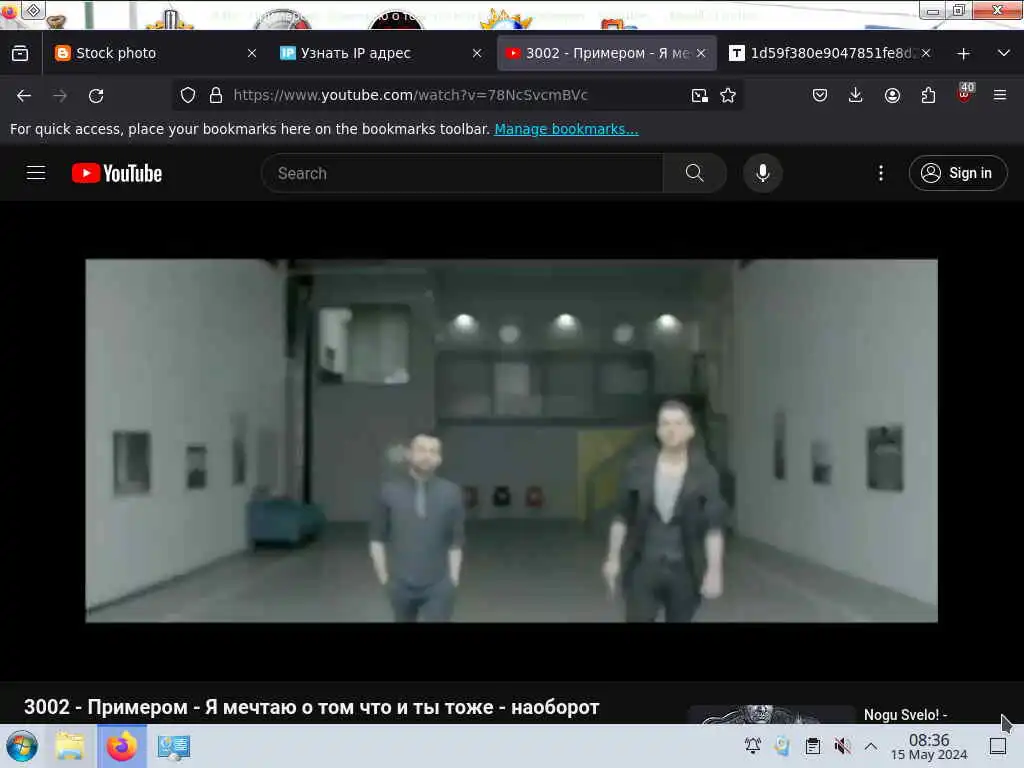Switch to 1d59f380e9047851fe8d tab
Screen dimensions: 1024x768
pos(831,54)
